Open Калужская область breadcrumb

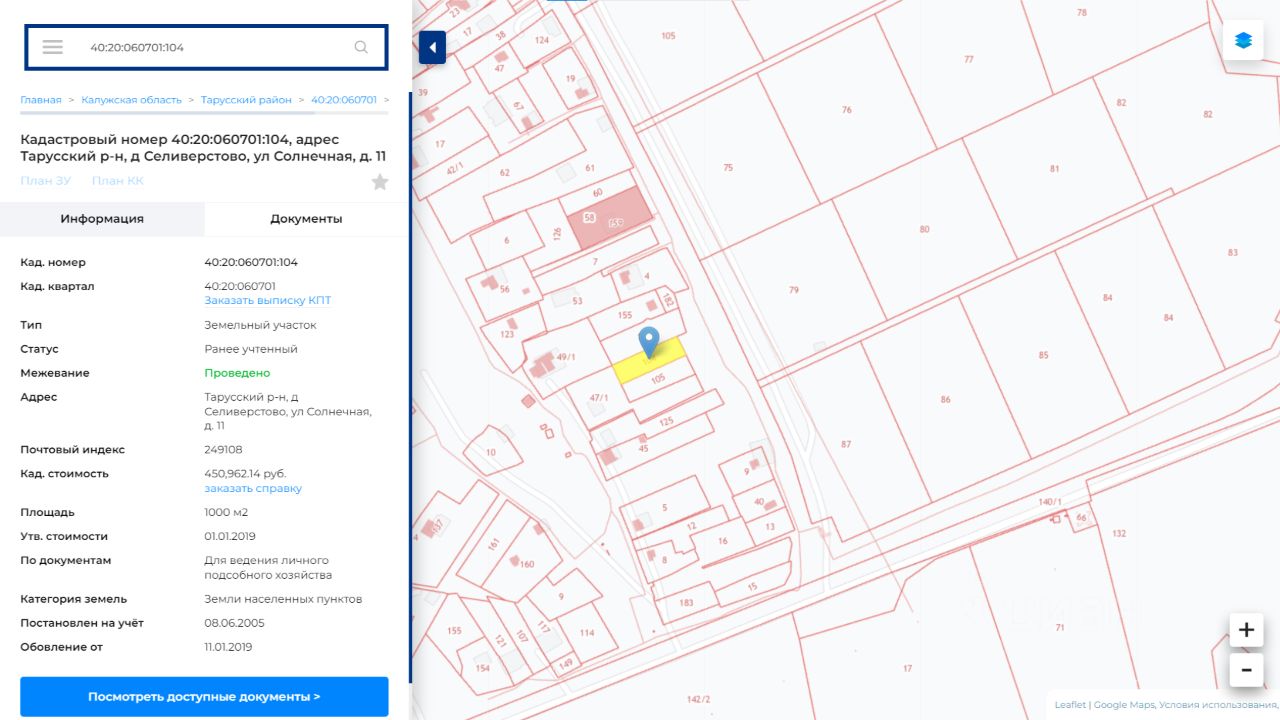pos(132,100)
